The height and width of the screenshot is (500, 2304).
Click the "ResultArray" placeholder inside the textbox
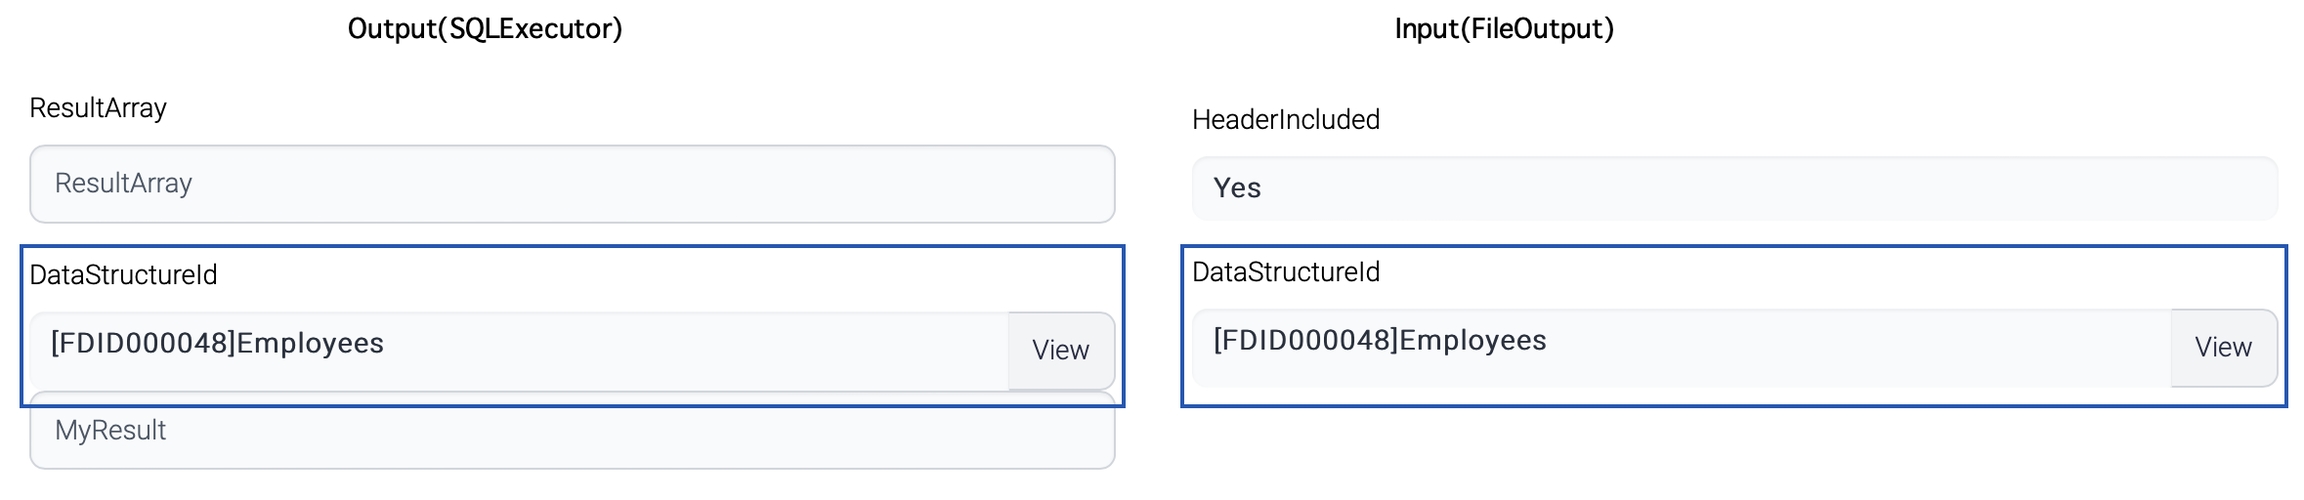(x=123, y=184)
